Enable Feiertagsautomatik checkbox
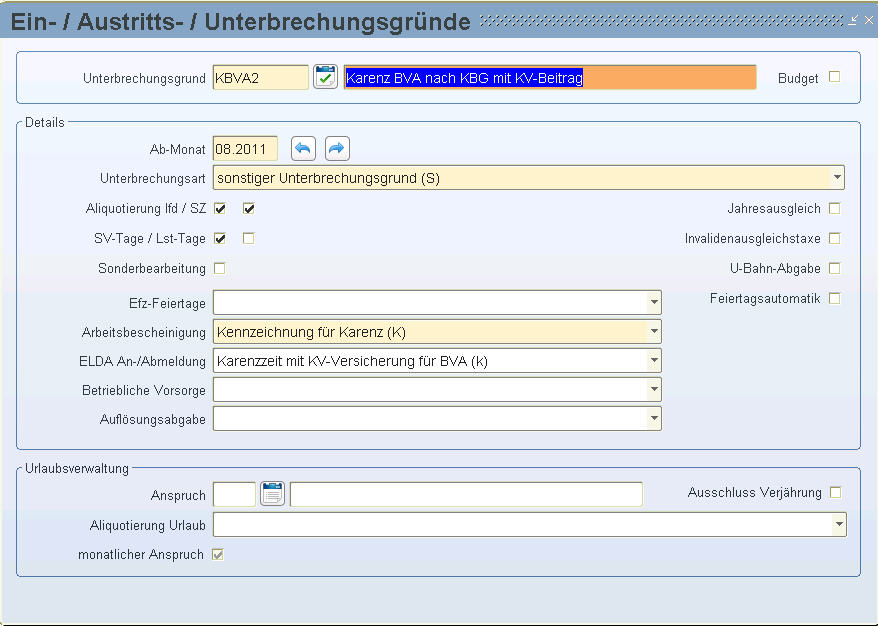878x626 pixels. (x=834, y=299)
